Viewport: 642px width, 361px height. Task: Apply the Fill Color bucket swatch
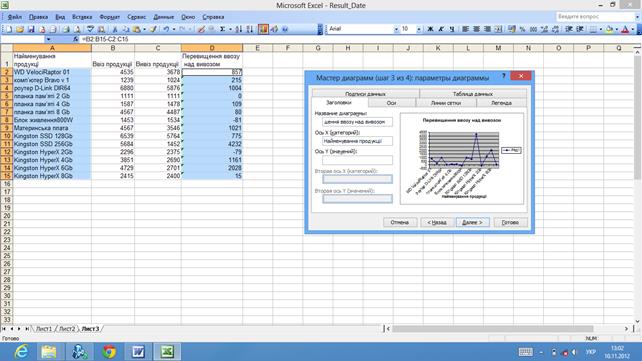(x=609, y=29)
